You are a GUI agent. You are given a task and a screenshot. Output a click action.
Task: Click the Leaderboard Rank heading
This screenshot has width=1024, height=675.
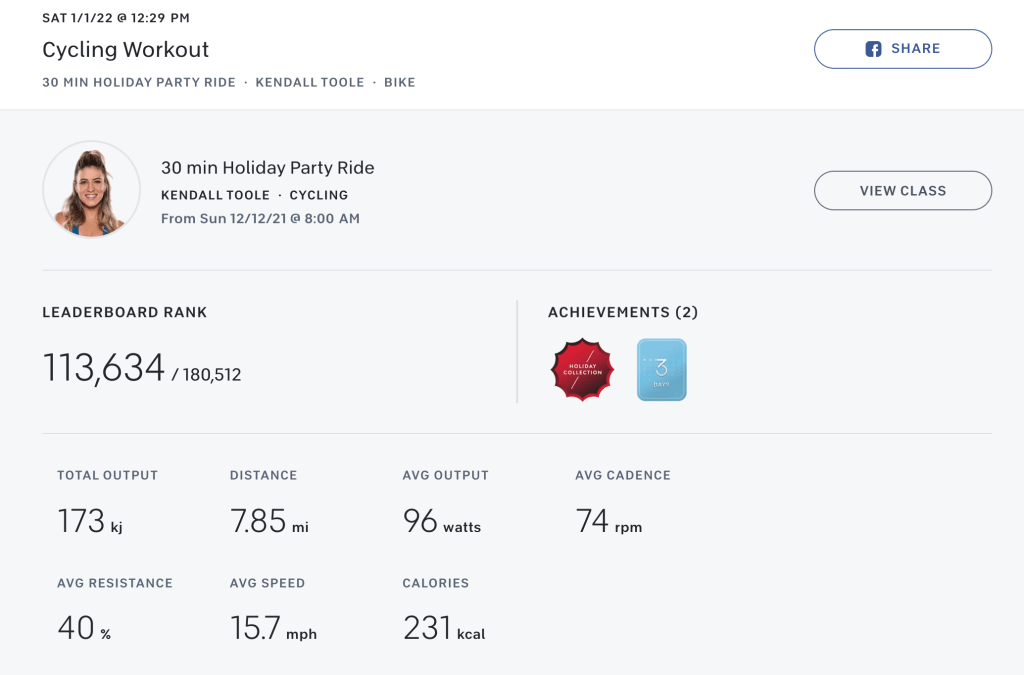tap(124, 312)
